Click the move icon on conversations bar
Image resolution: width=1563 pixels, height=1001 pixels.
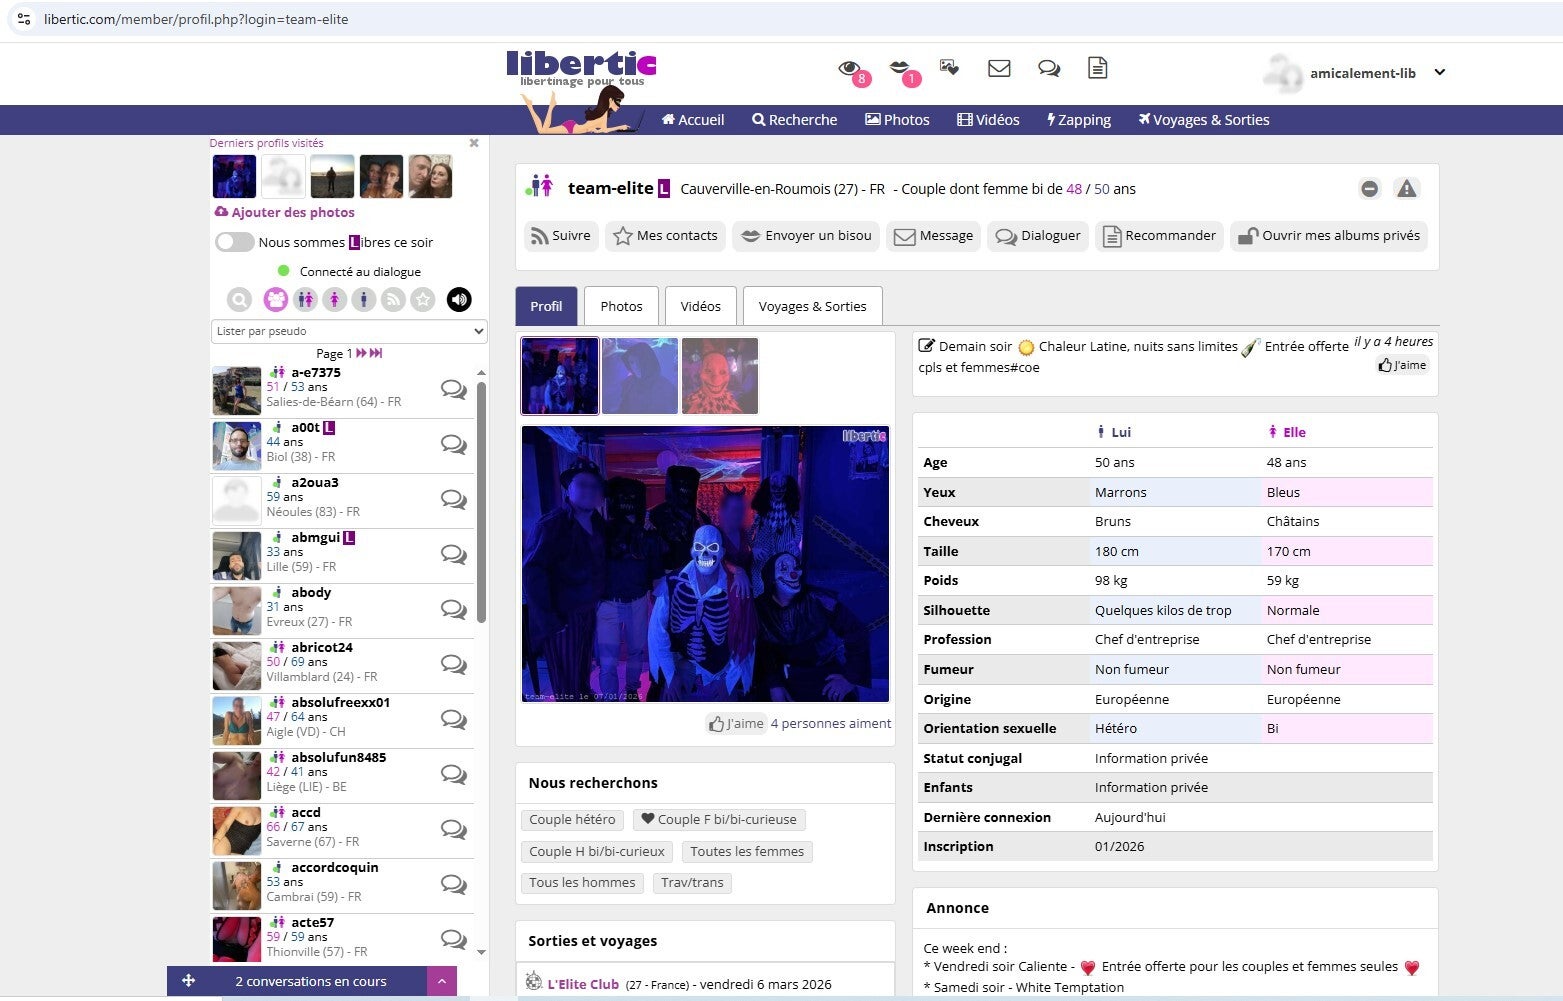coord(188,981)
